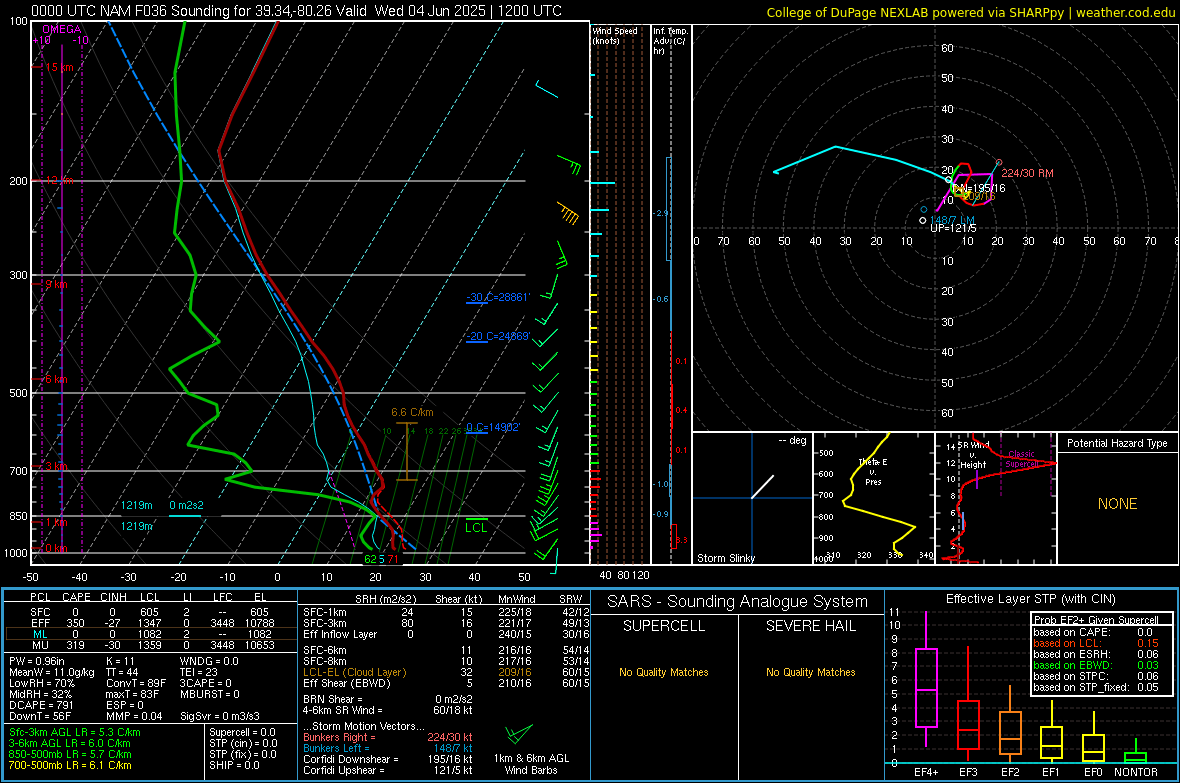Click the 700-500mb LR line

[x=70, y=766]
